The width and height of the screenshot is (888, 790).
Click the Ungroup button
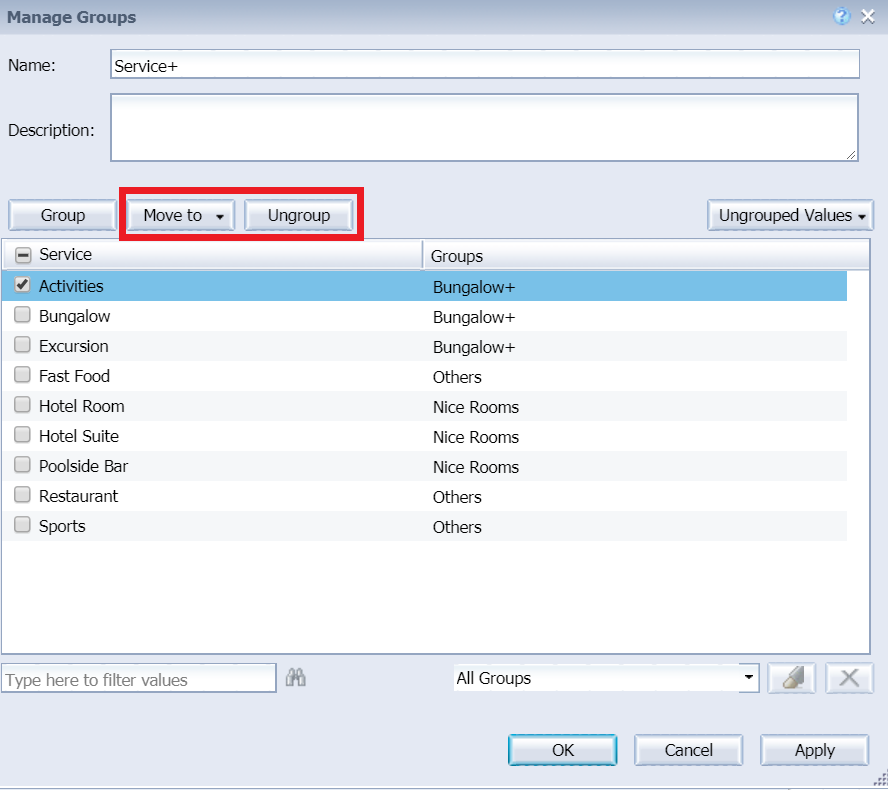point(299,215)
